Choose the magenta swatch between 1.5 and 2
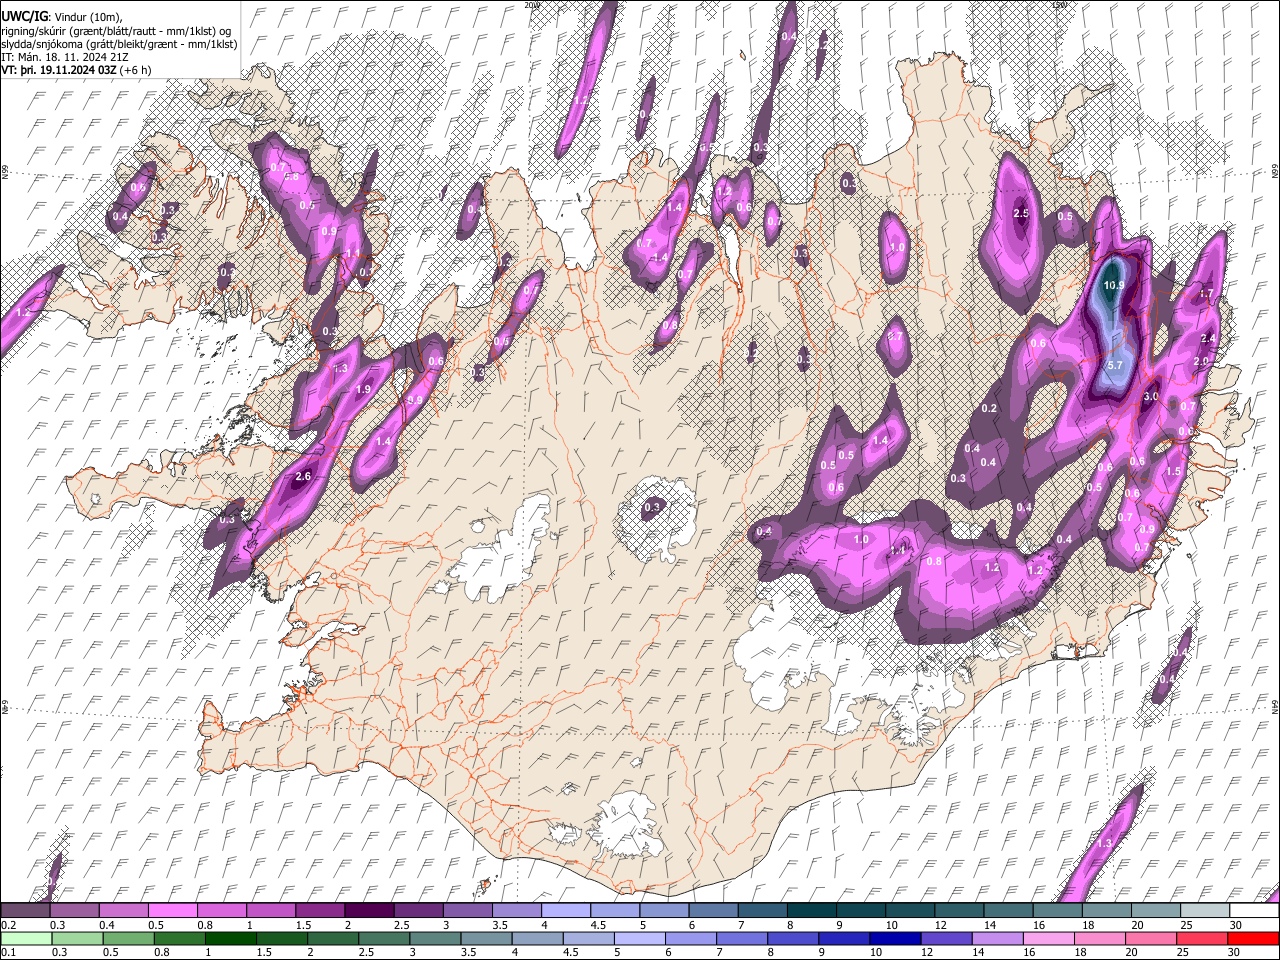The height and width of the screenshot is (960, 1280). pyautogui.click(x=319, y=910)
